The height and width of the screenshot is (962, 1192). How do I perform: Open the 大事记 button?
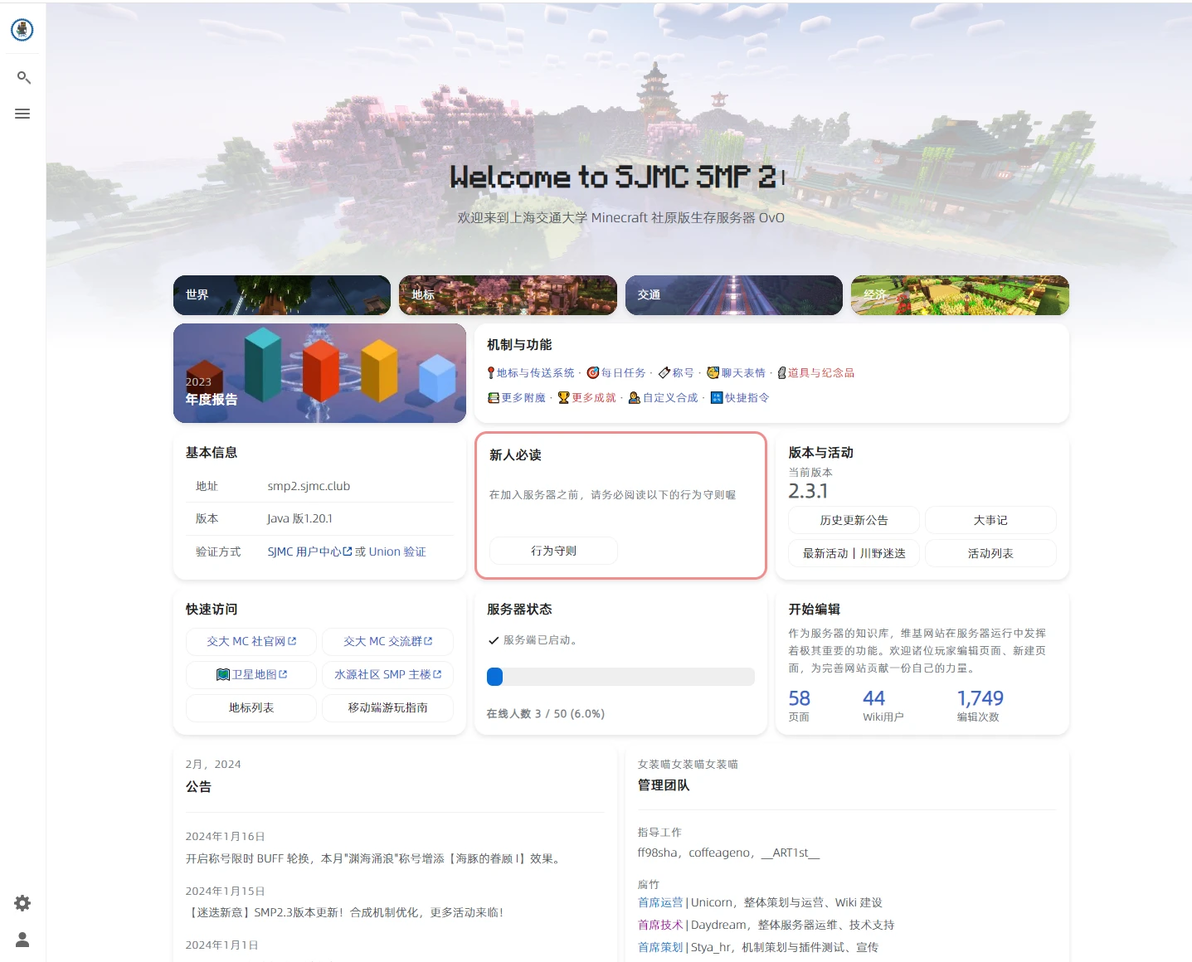[x=991, y=520]
